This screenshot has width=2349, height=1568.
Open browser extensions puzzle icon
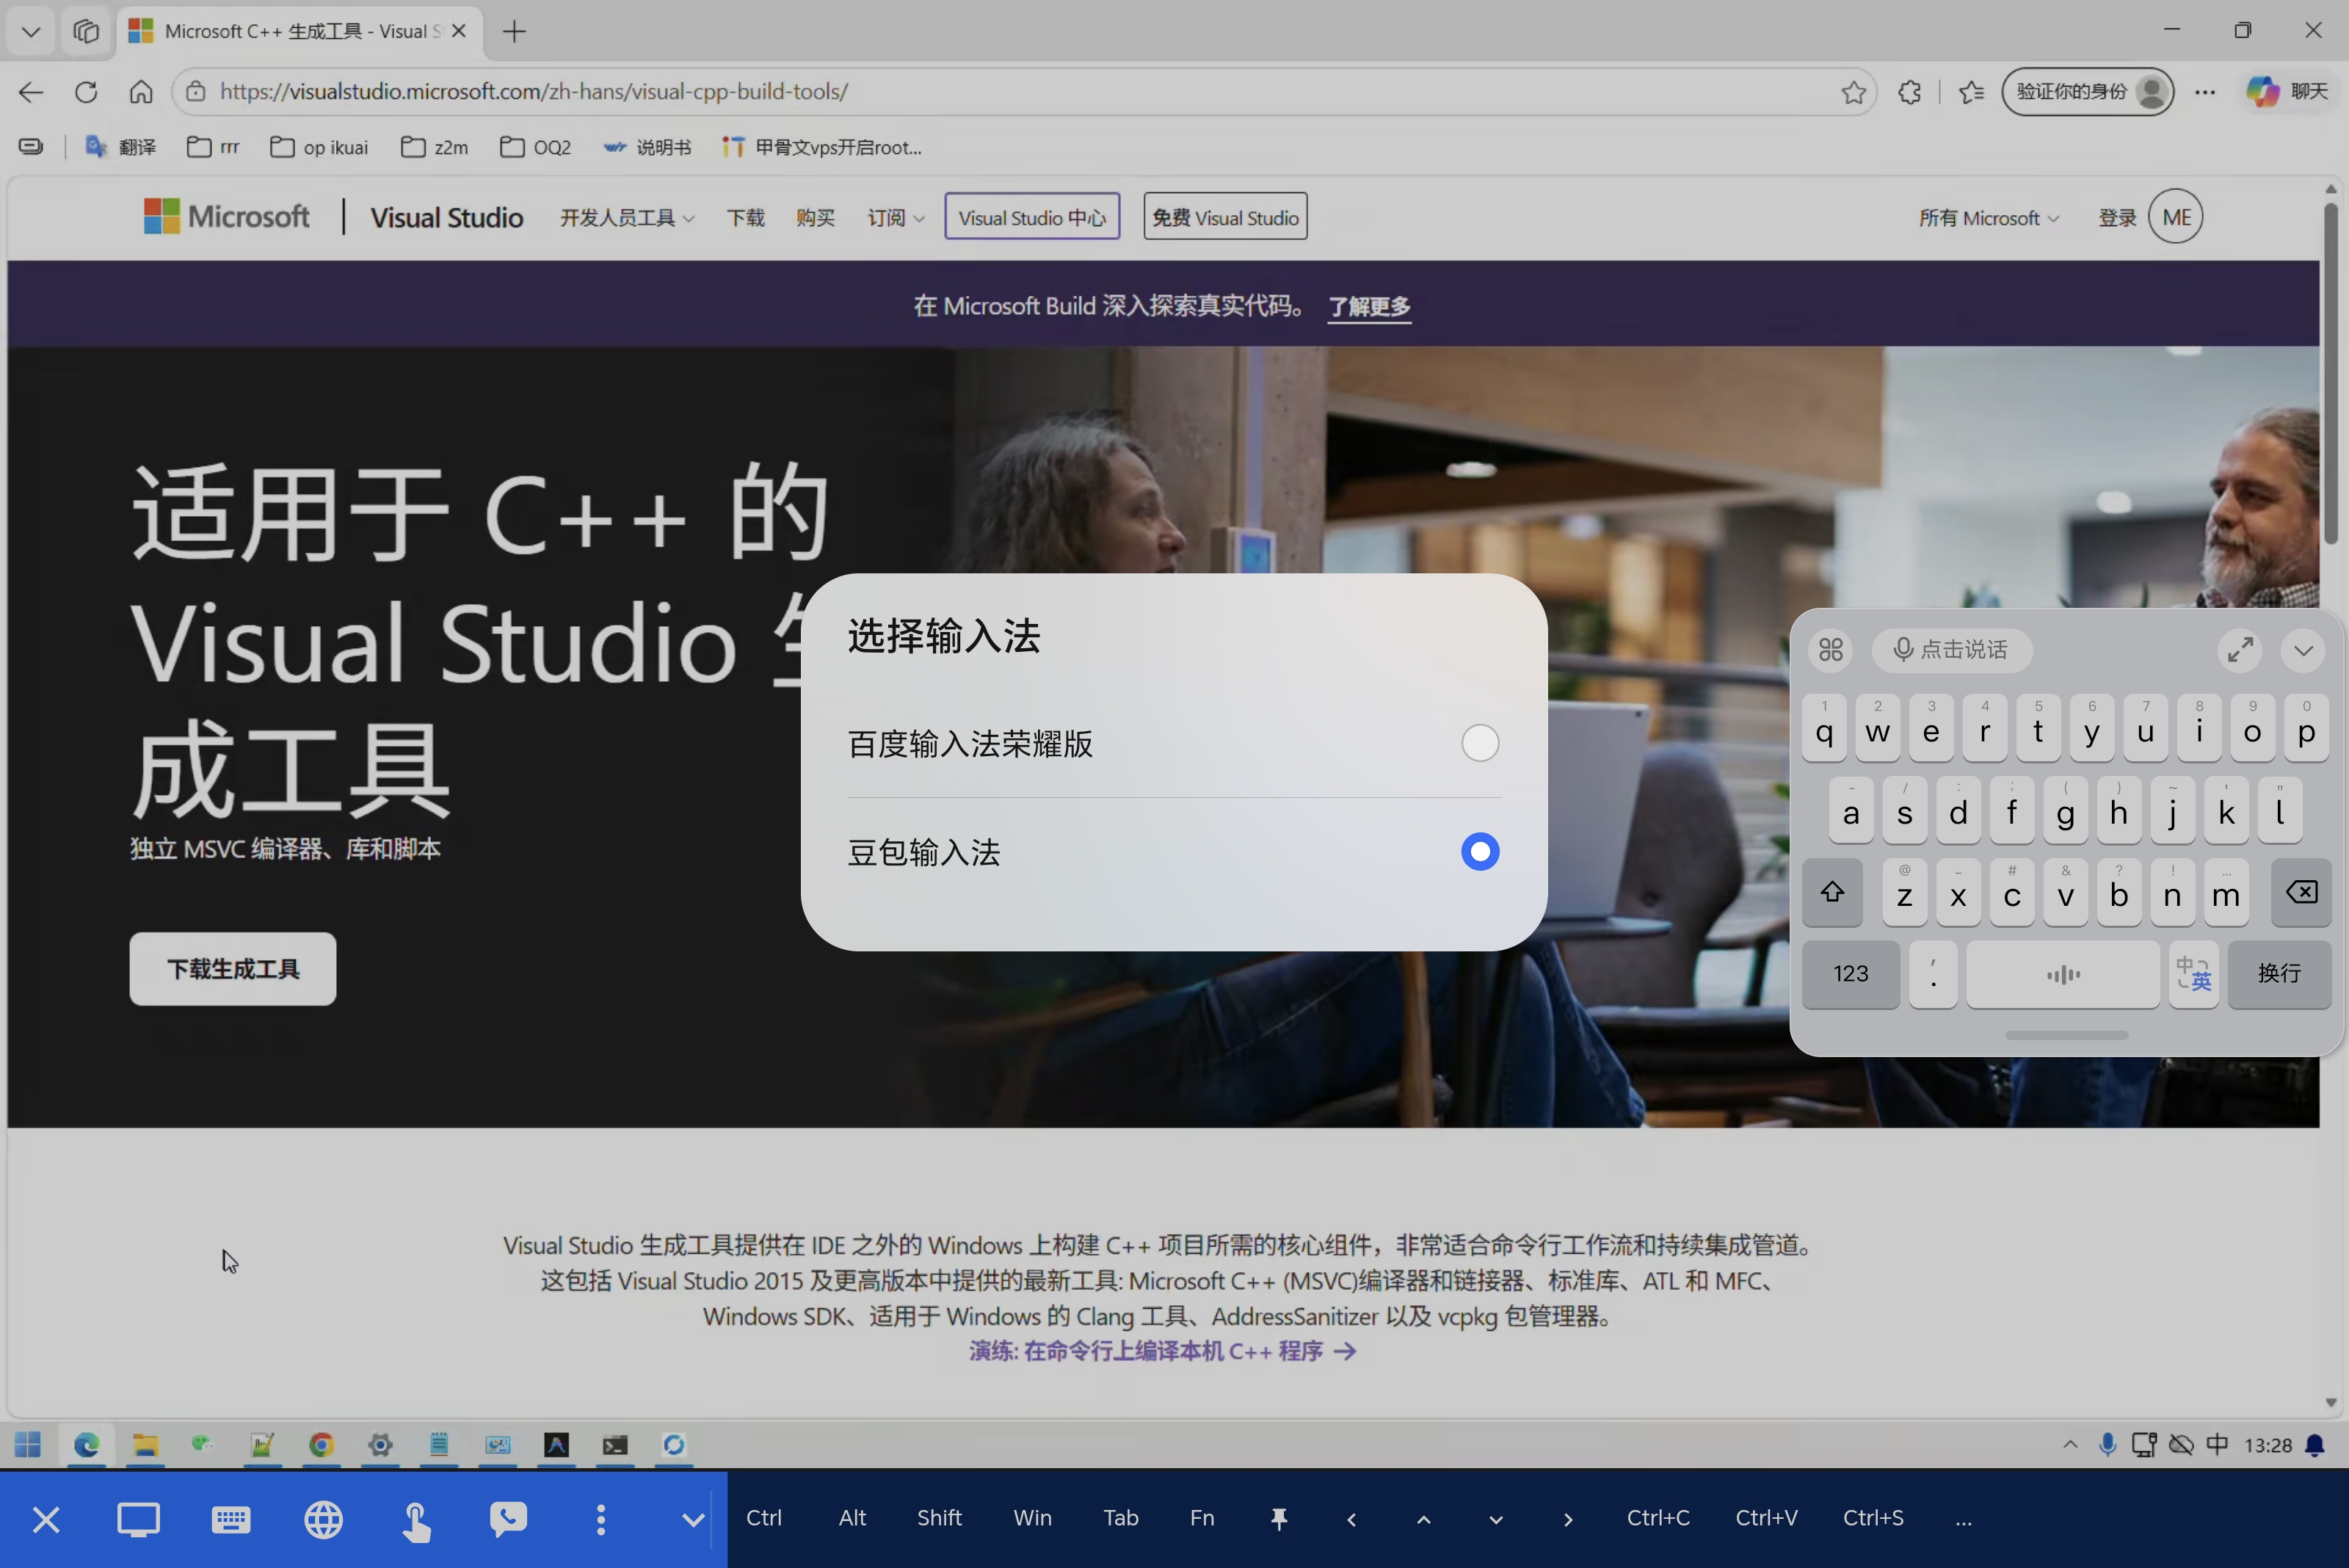click(x=1909, y=92)
